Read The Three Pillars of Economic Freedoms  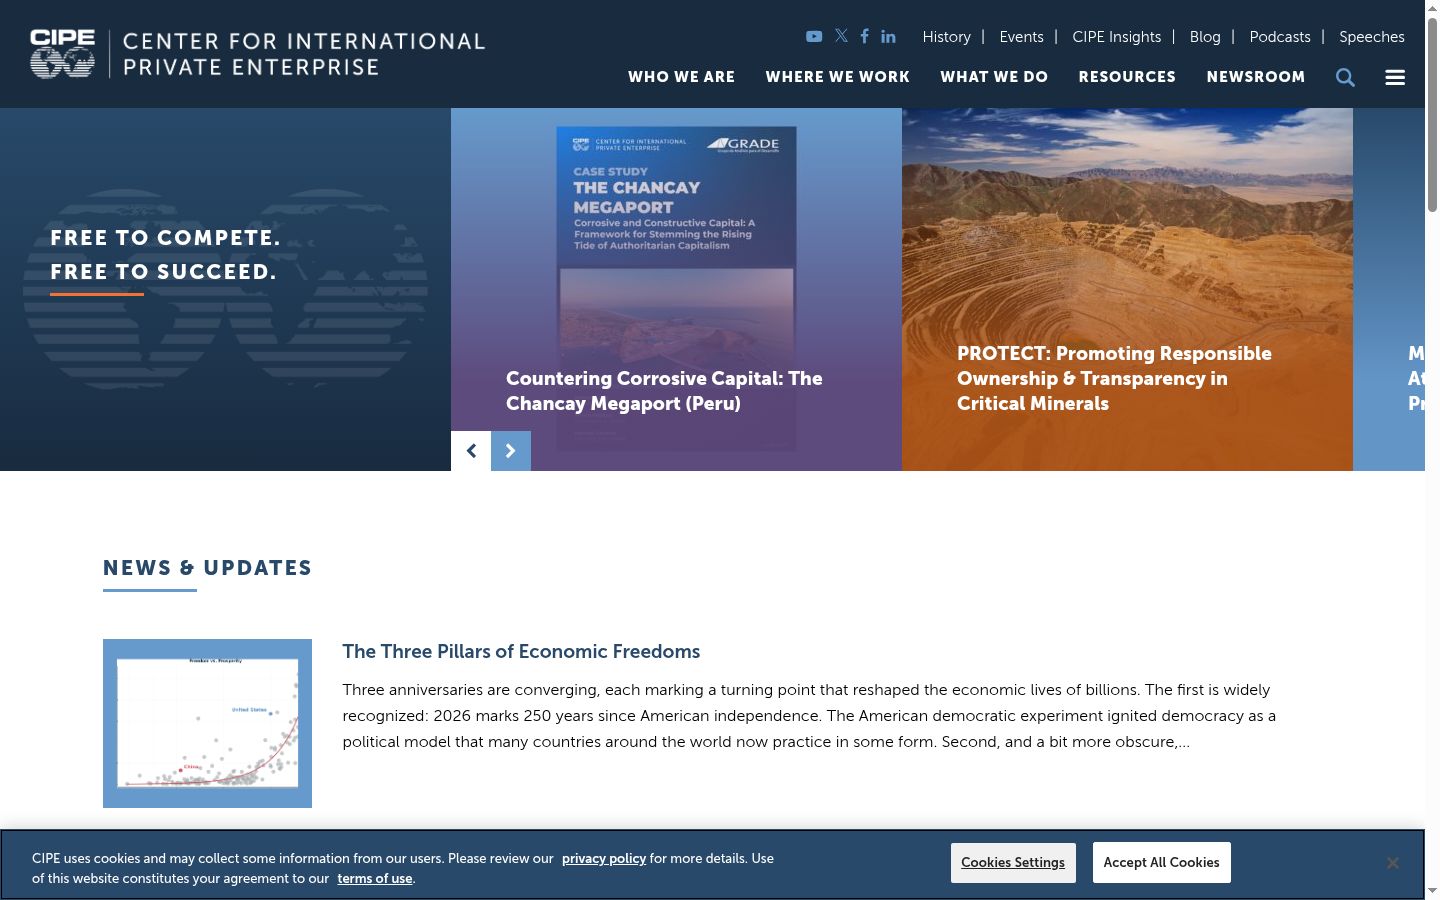[521, 651]
